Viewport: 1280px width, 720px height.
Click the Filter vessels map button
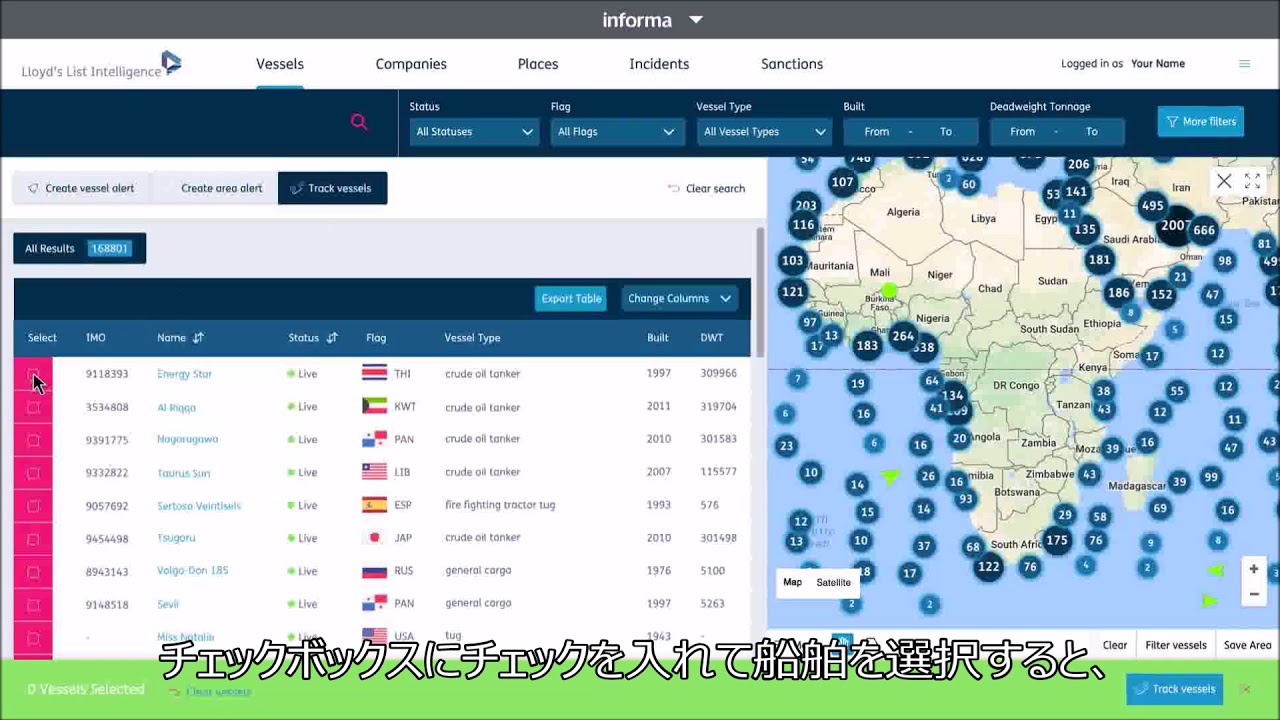[x=1176, y=645]
